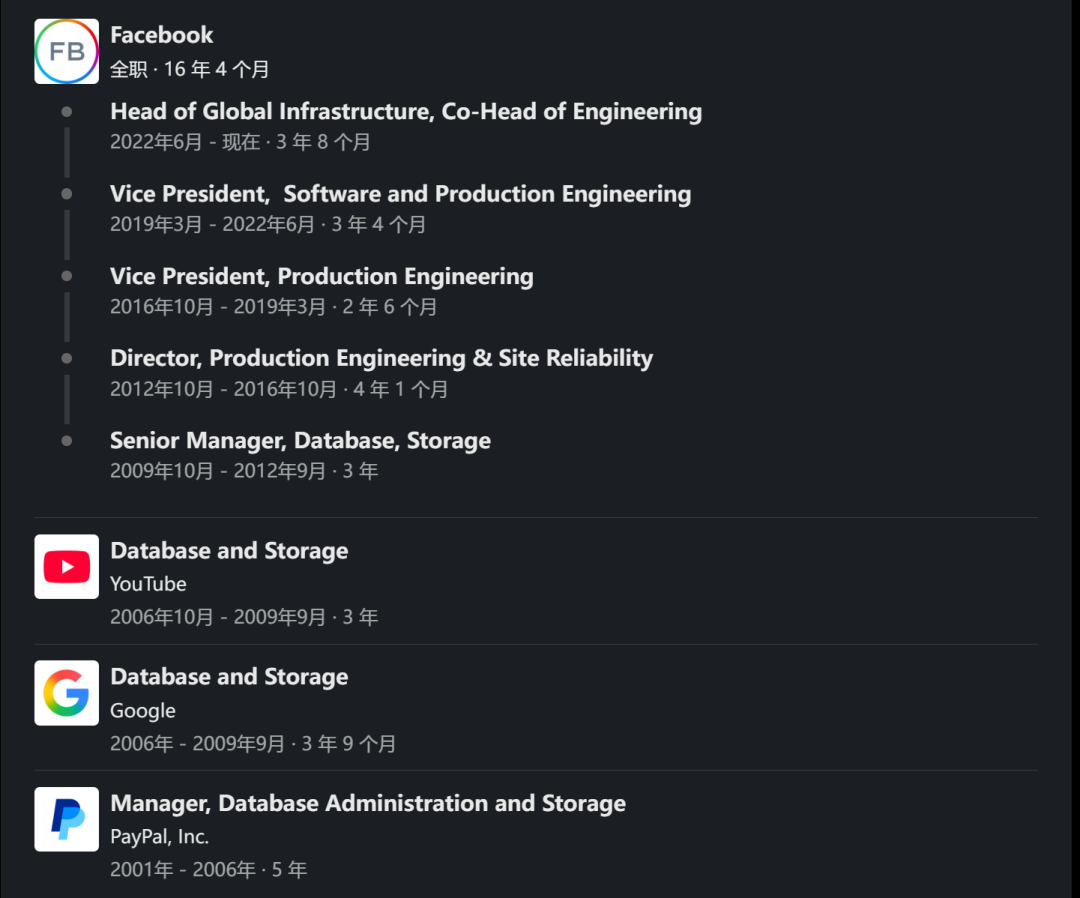Screen dimensions: 1080x898
Task: Open the YouTube company name text
Action: pos(148,584)
